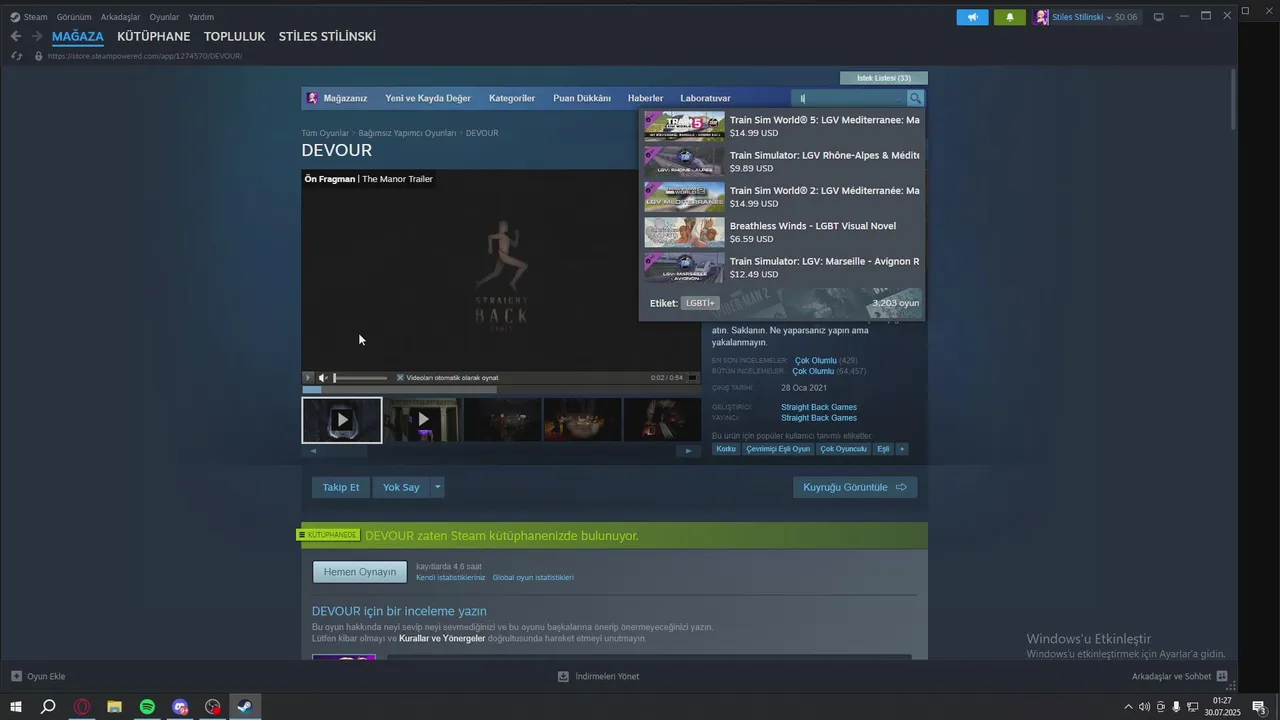The height and width of the screenshot is (720, 1280).
Task: Seek on the trailer progress bar
Action: (x=501, y=389)
